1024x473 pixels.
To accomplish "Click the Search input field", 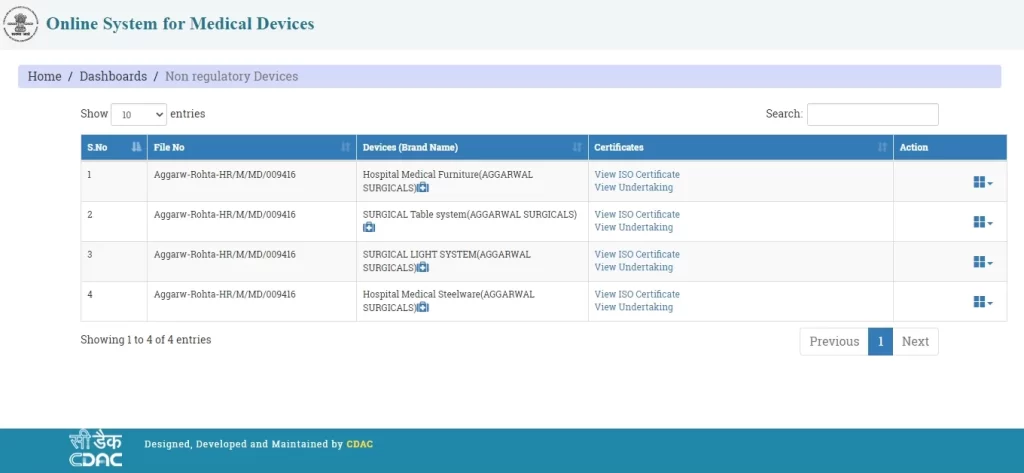I will click(x=872, y=115).
